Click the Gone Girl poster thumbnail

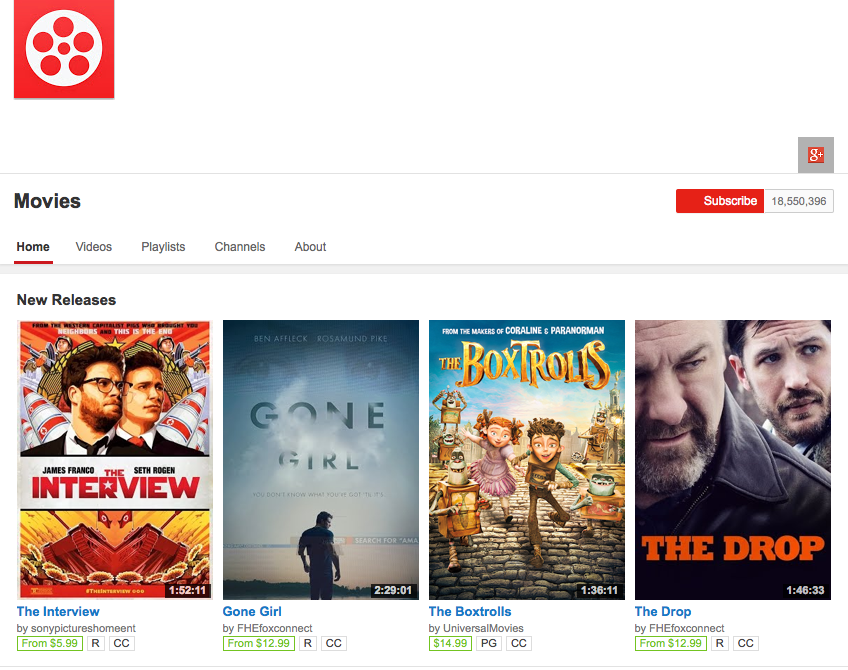click(321, 459)
